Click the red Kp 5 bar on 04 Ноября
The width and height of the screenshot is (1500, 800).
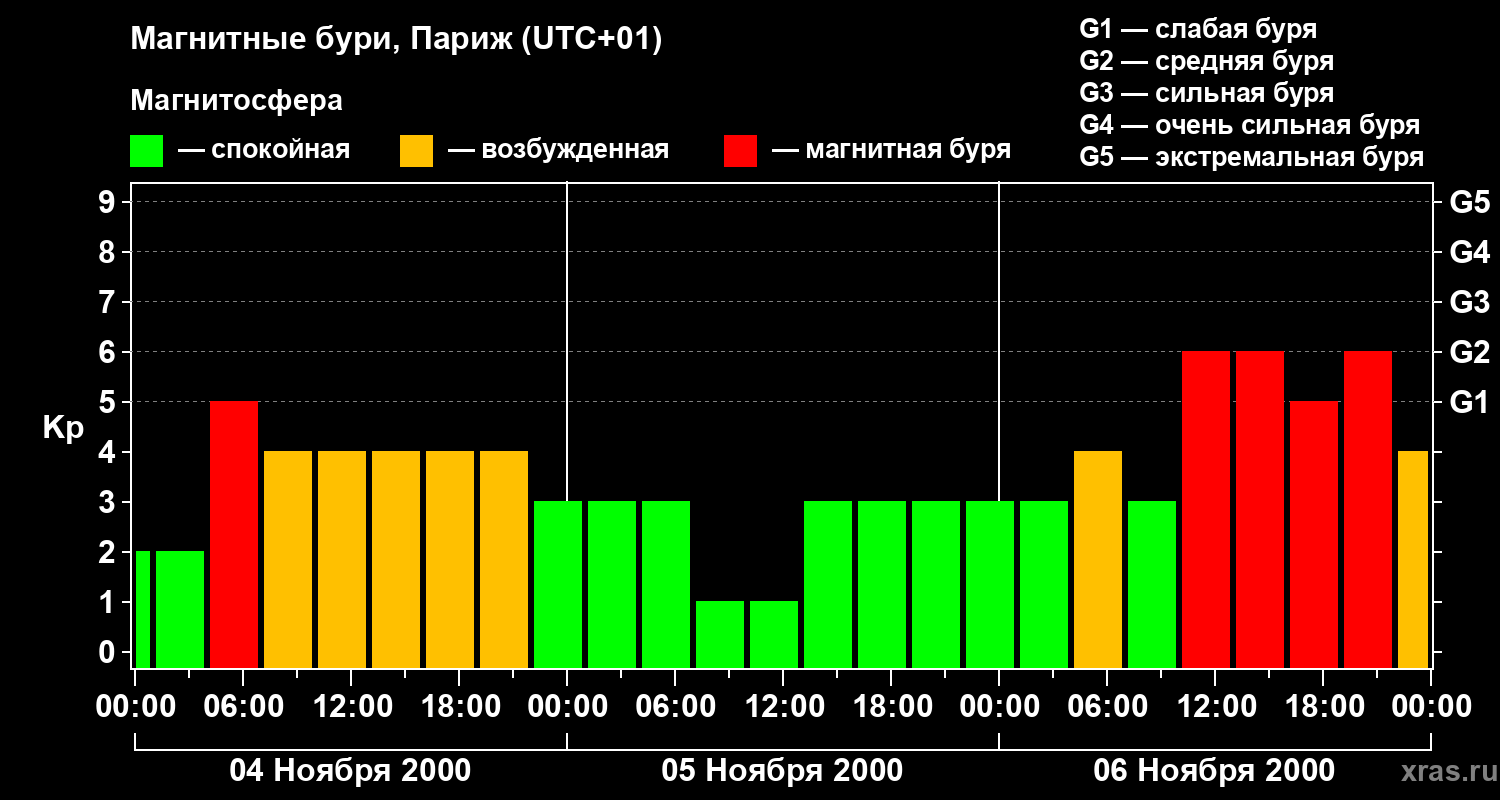pos(234,534)
